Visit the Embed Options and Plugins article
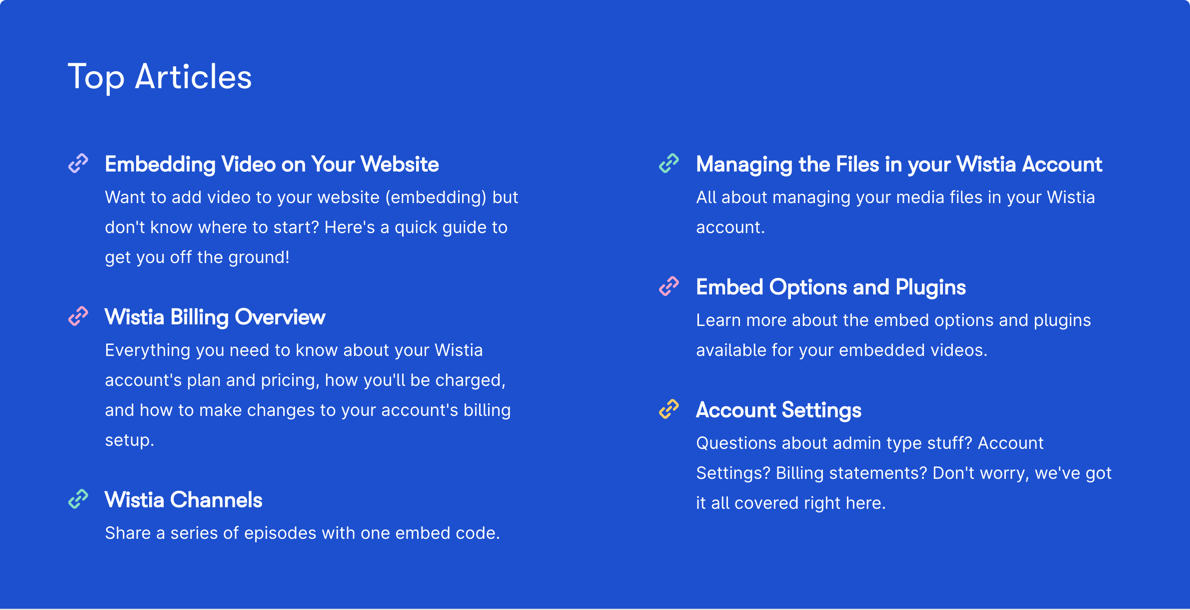Viewport: 1190px width, 610px height. (x=831, y=288)
